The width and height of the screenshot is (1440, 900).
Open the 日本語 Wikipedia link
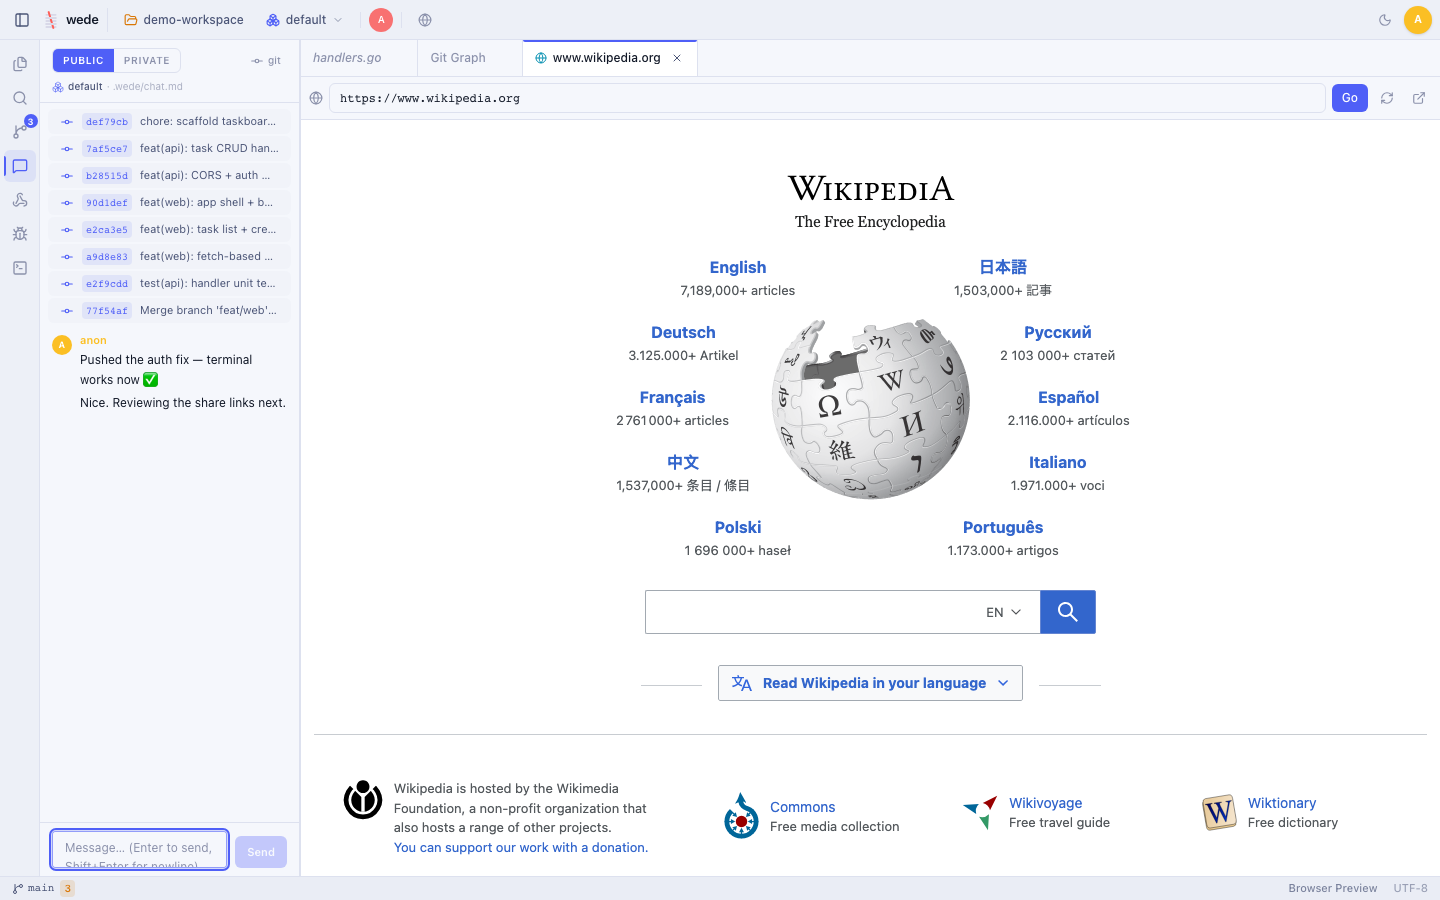[x=1003, y=268]
